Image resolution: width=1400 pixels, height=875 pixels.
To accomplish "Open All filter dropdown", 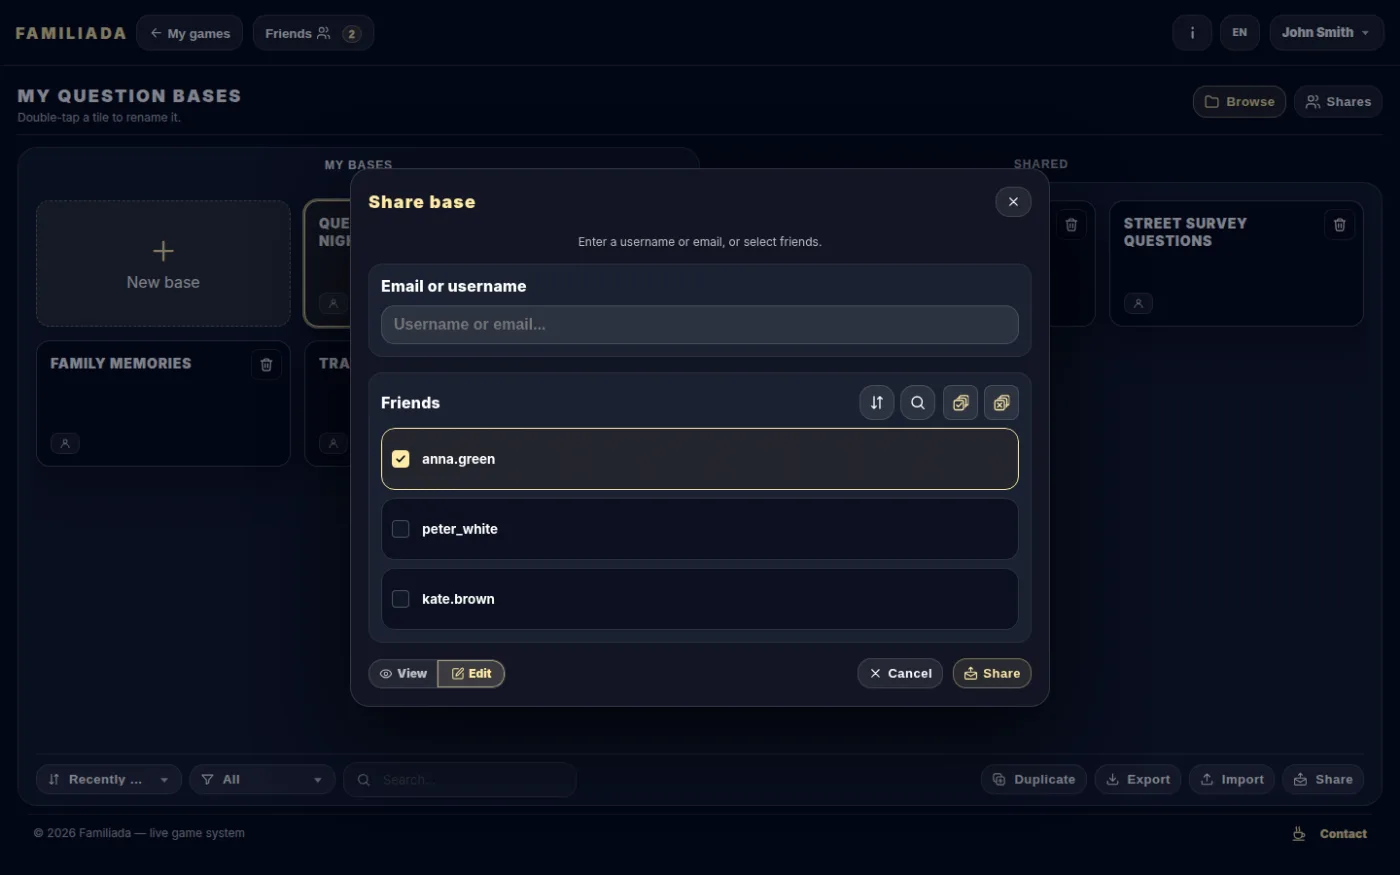I will click(262, 779).
